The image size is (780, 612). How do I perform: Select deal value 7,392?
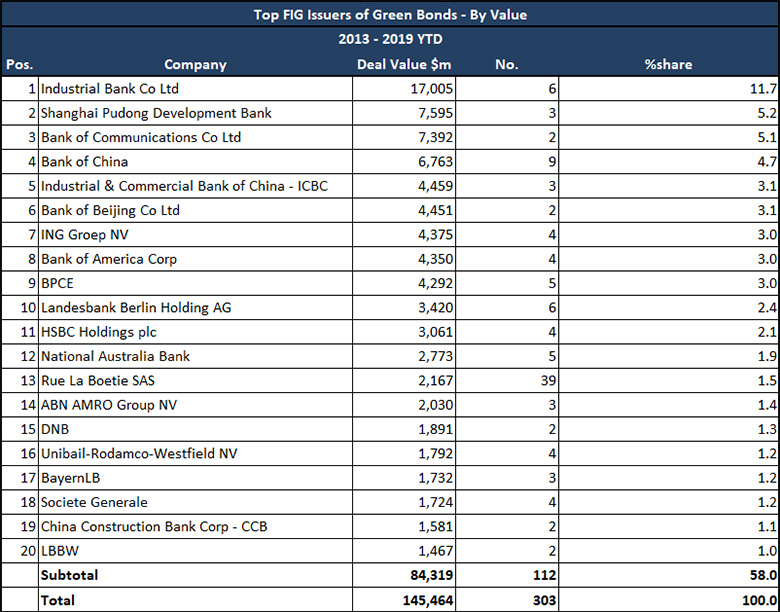click(x=404, y=137)
